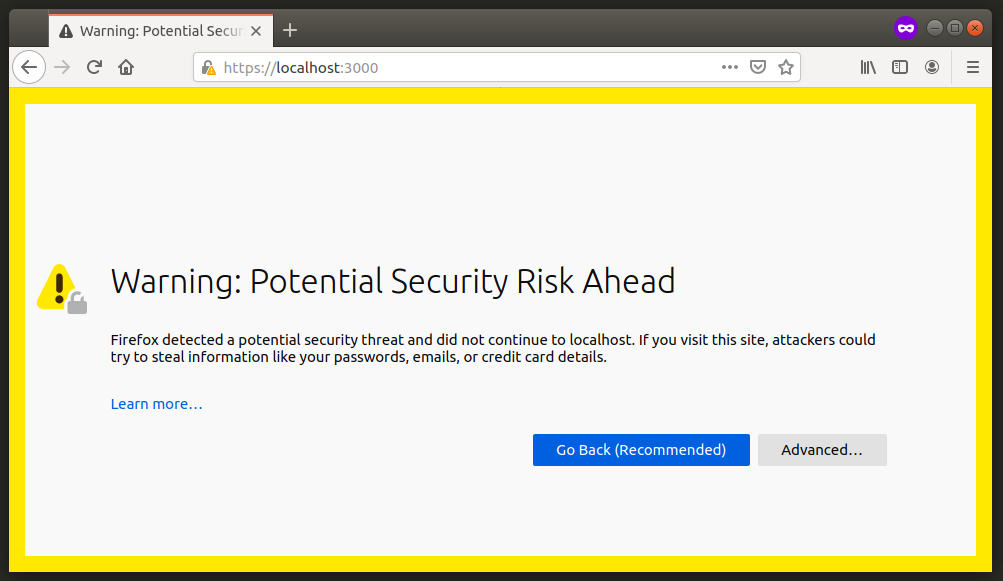1003x581 pixels.
Task: Click the Advanced button
Action: [x=821, y=450]
